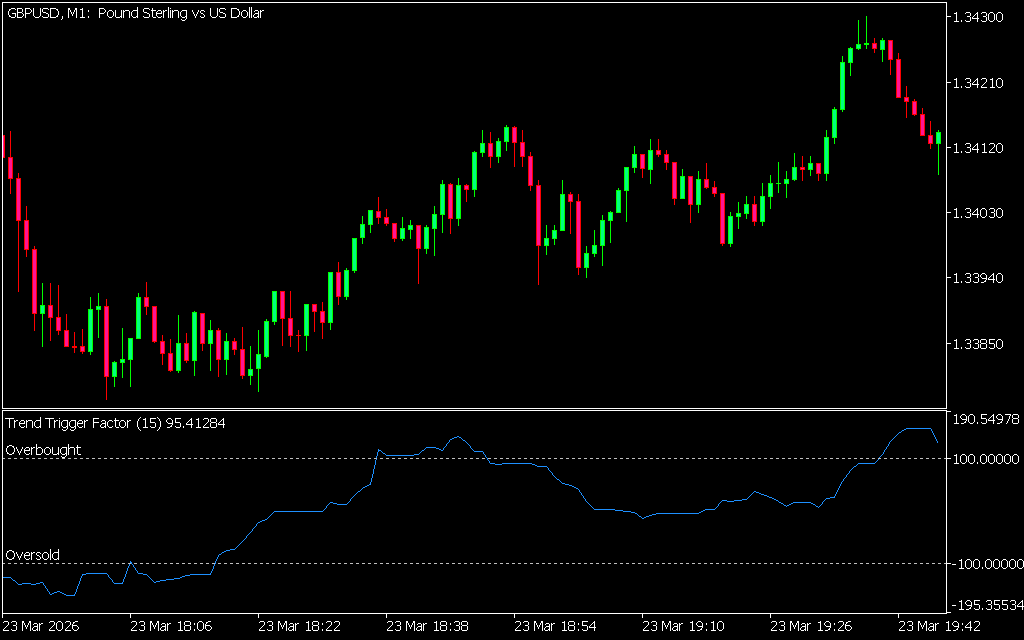The image size is (1024, 640).
Task: Click the dashed Overbought level line
Action: click(x=600, y=459)
